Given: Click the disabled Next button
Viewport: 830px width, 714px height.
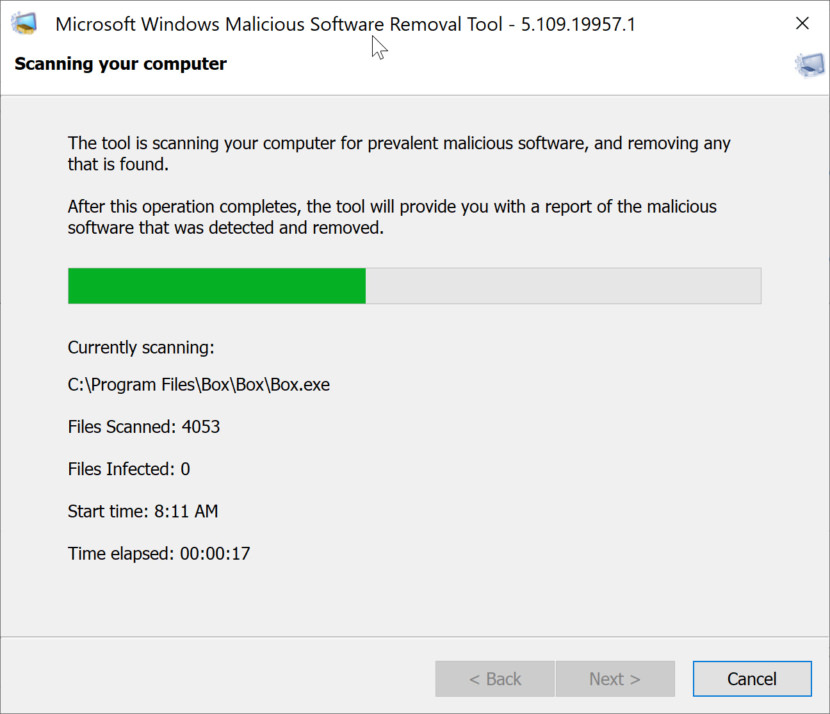Looking at the screenshot, I should (615, 678).
